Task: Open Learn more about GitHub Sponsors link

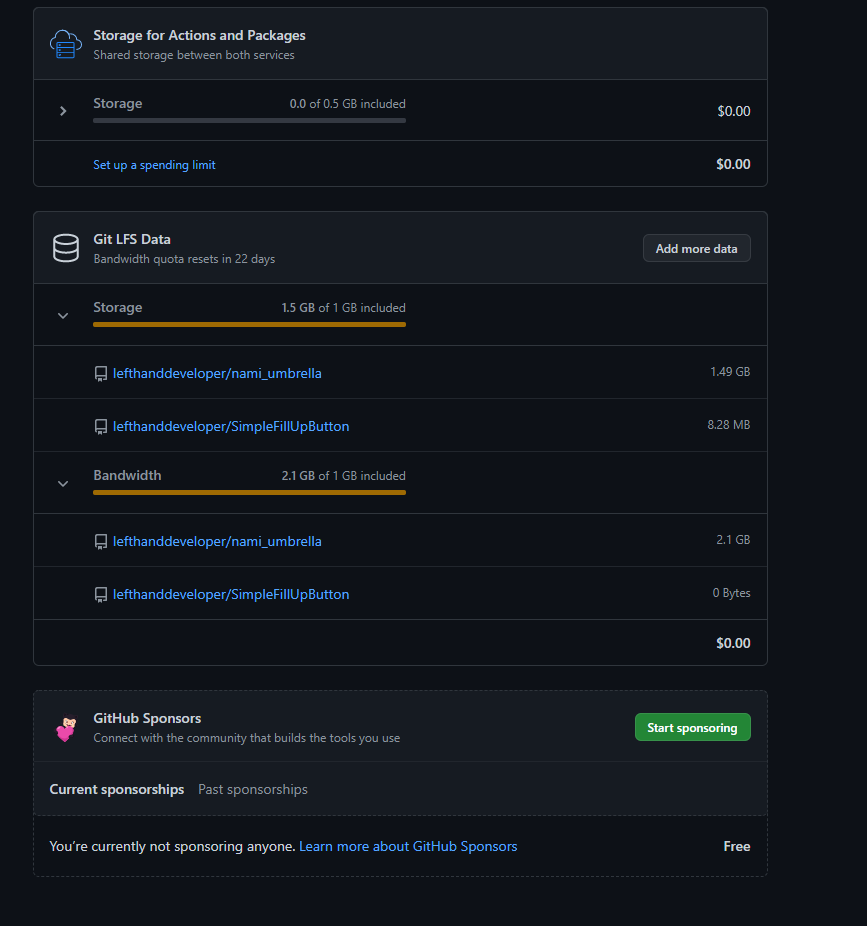Action: pyautogui.click(x=408, y=846)
